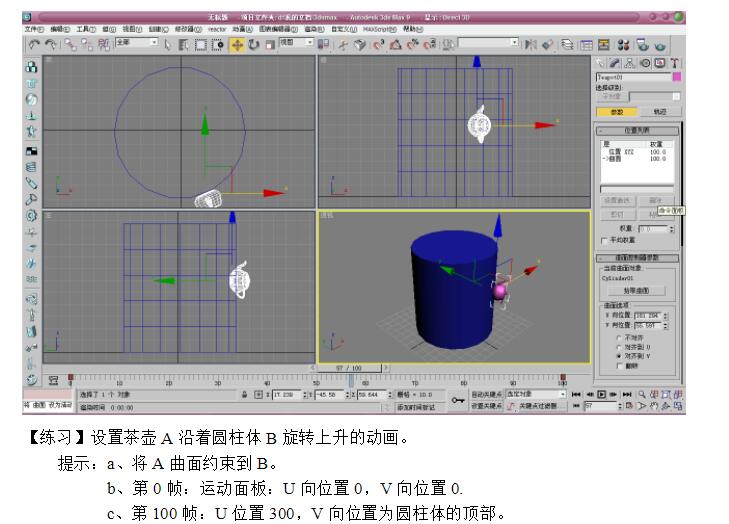The width and height of the screenshot is (729, 524).
Task: Select the 不对齐 (No Alignment) radio button
Action: (x=617, y=338)
